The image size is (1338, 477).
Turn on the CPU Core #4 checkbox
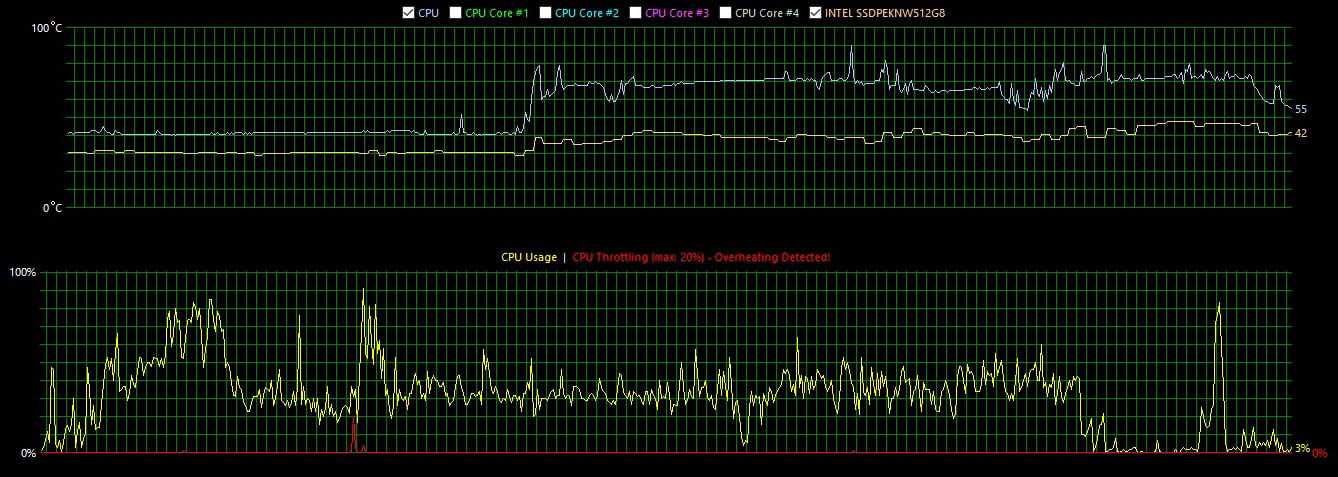pyautogui.click(x=726, y=13)
